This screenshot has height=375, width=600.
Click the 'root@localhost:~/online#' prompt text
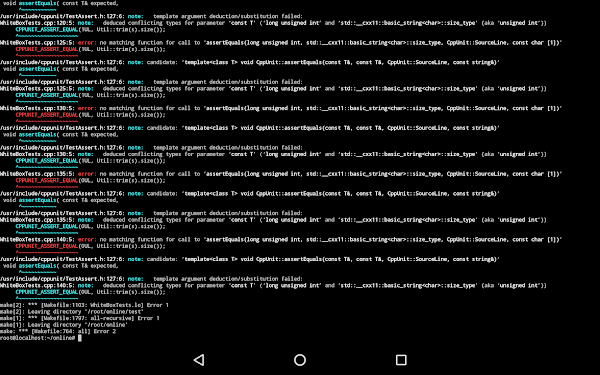click(38, 338)
